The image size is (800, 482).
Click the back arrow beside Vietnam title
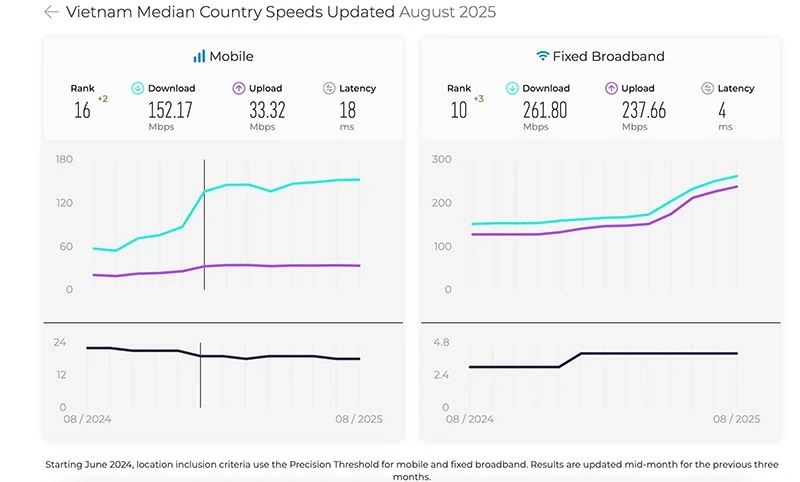click(x=52, y=12)
